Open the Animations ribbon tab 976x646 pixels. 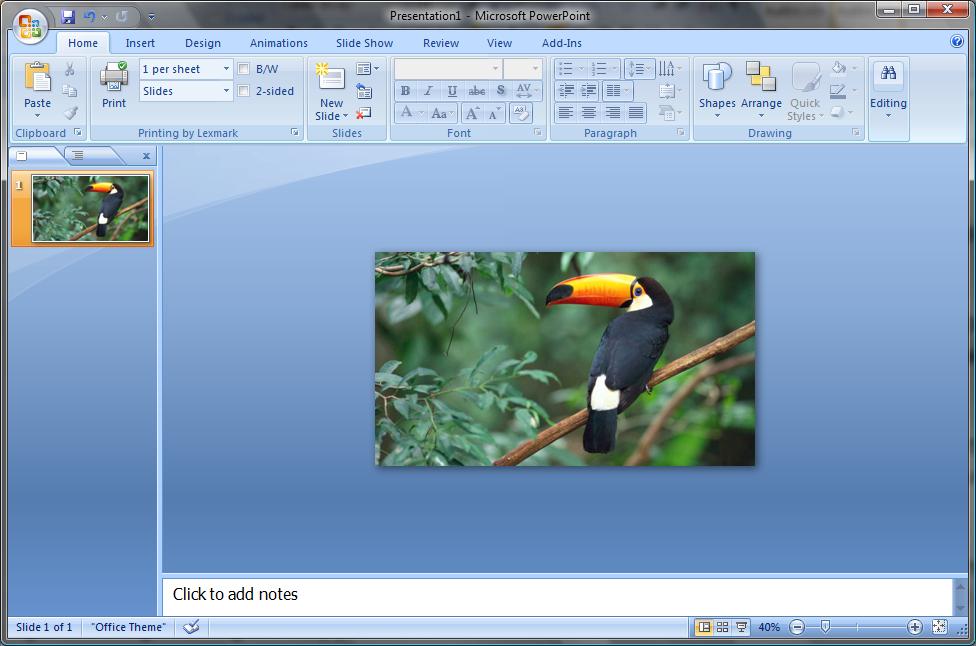pyautogui.click(x=279, y=43)
